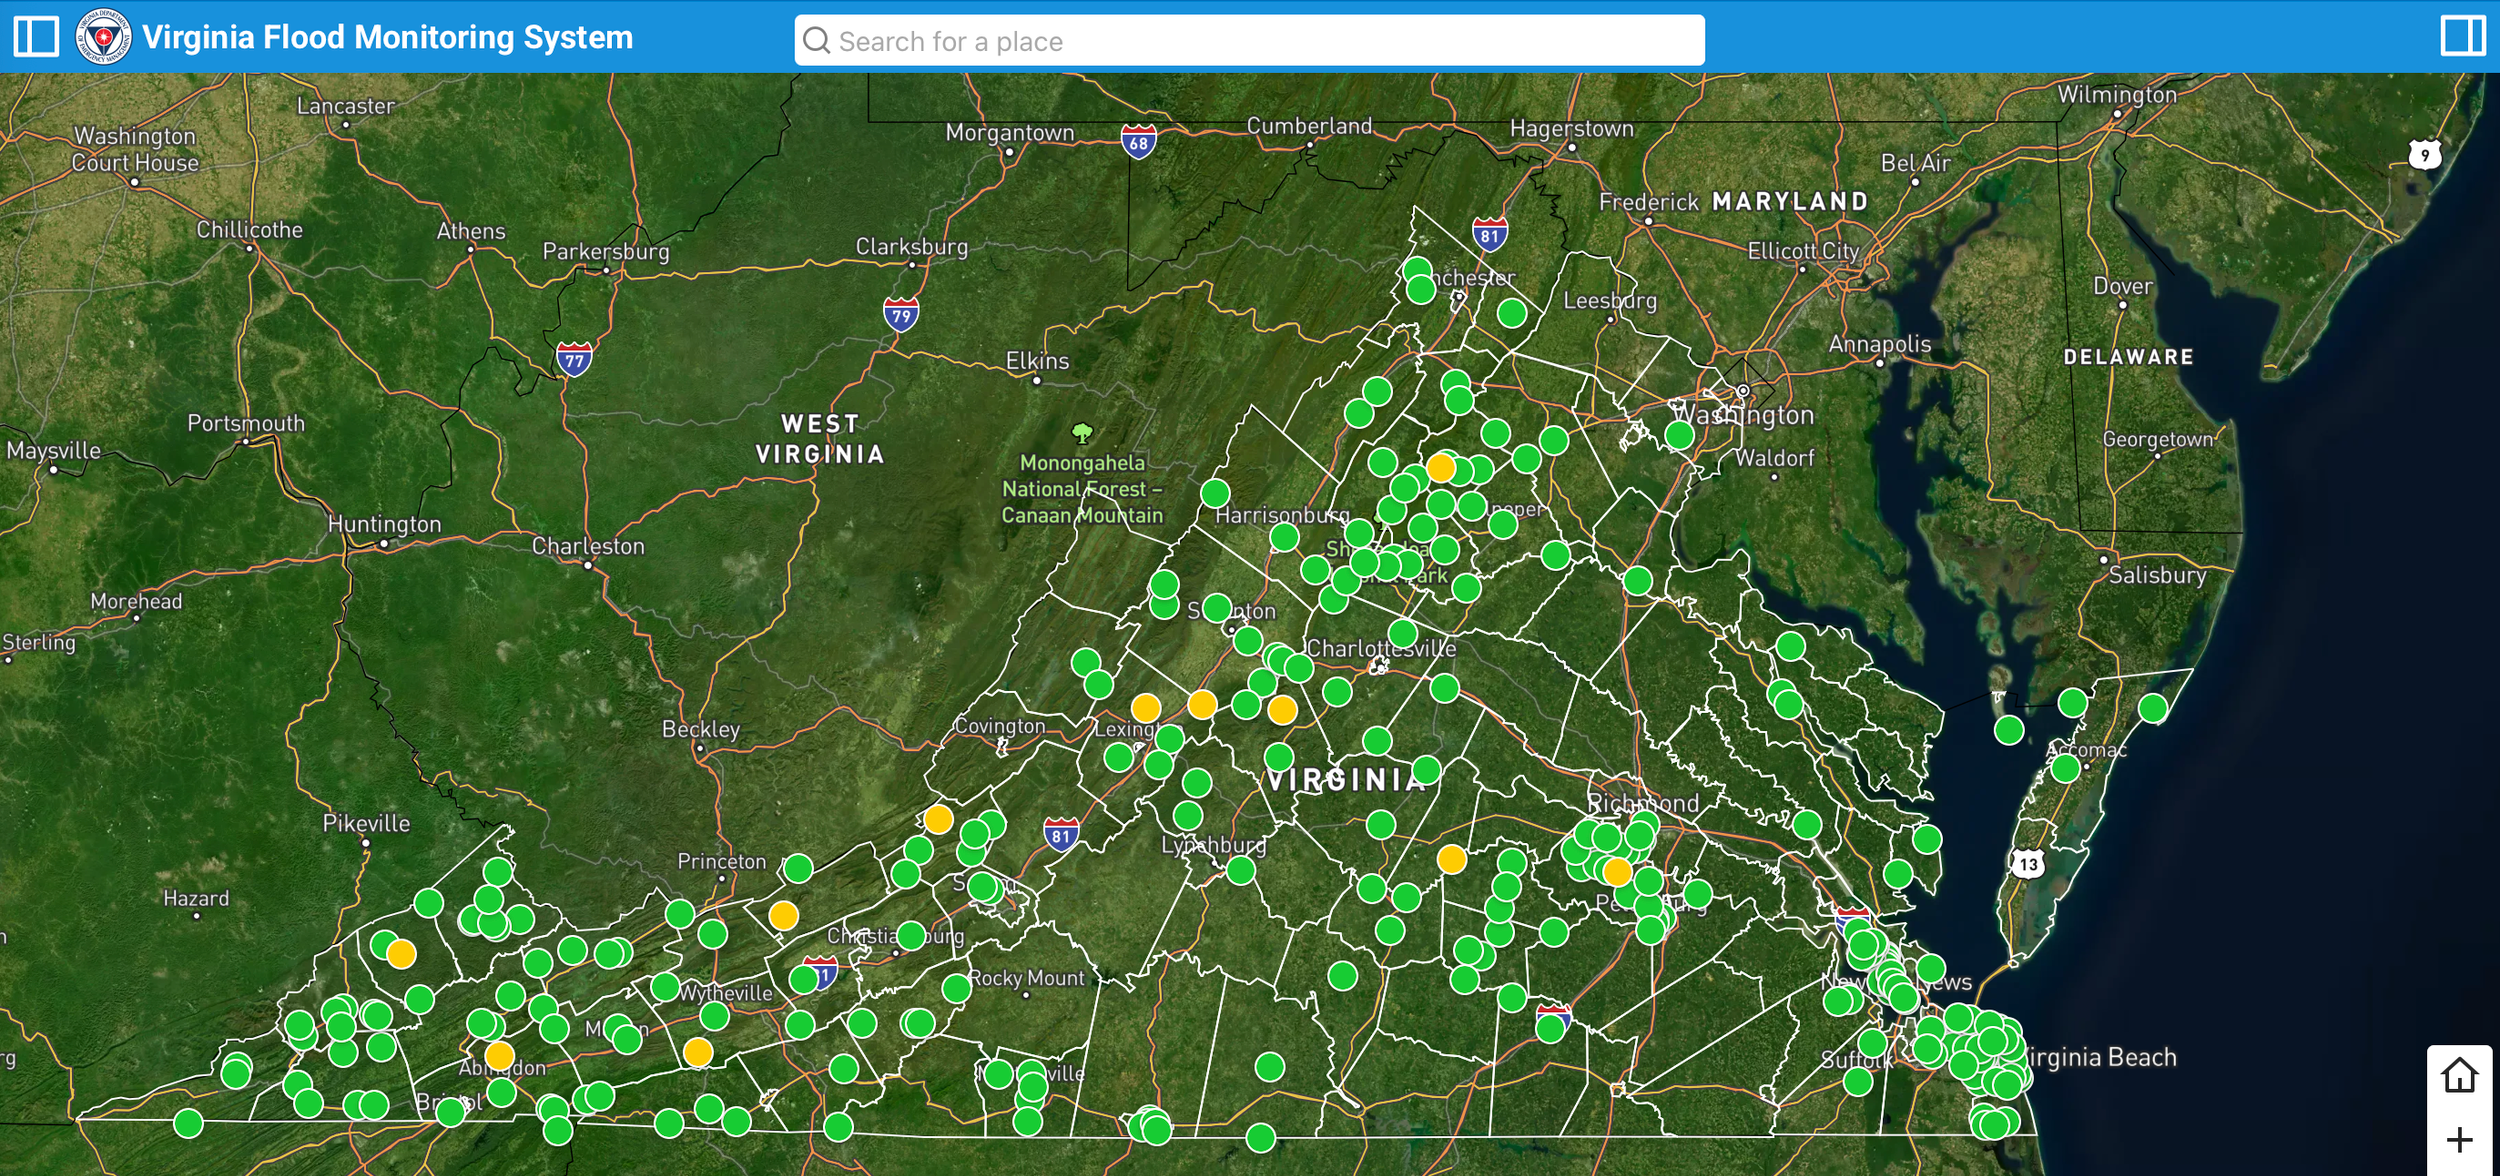Click the Home default extent button
Image resolution: width=2500 pixels, height=1176 pixels.
2459,1077
